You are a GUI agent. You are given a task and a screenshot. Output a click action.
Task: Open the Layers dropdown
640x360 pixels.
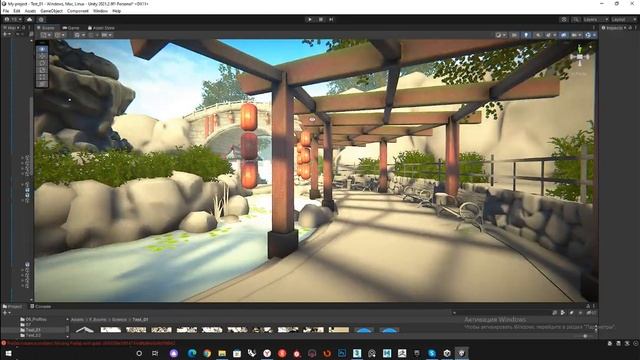click(596, 19)
